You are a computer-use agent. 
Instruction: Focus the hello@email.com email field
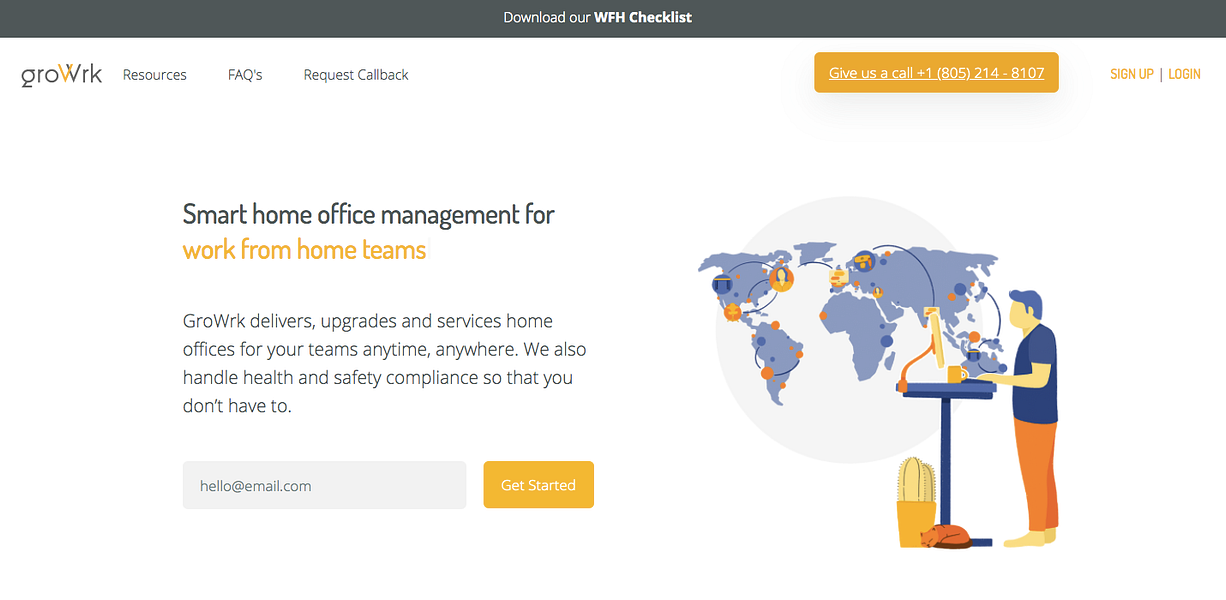tap(324, 485)
